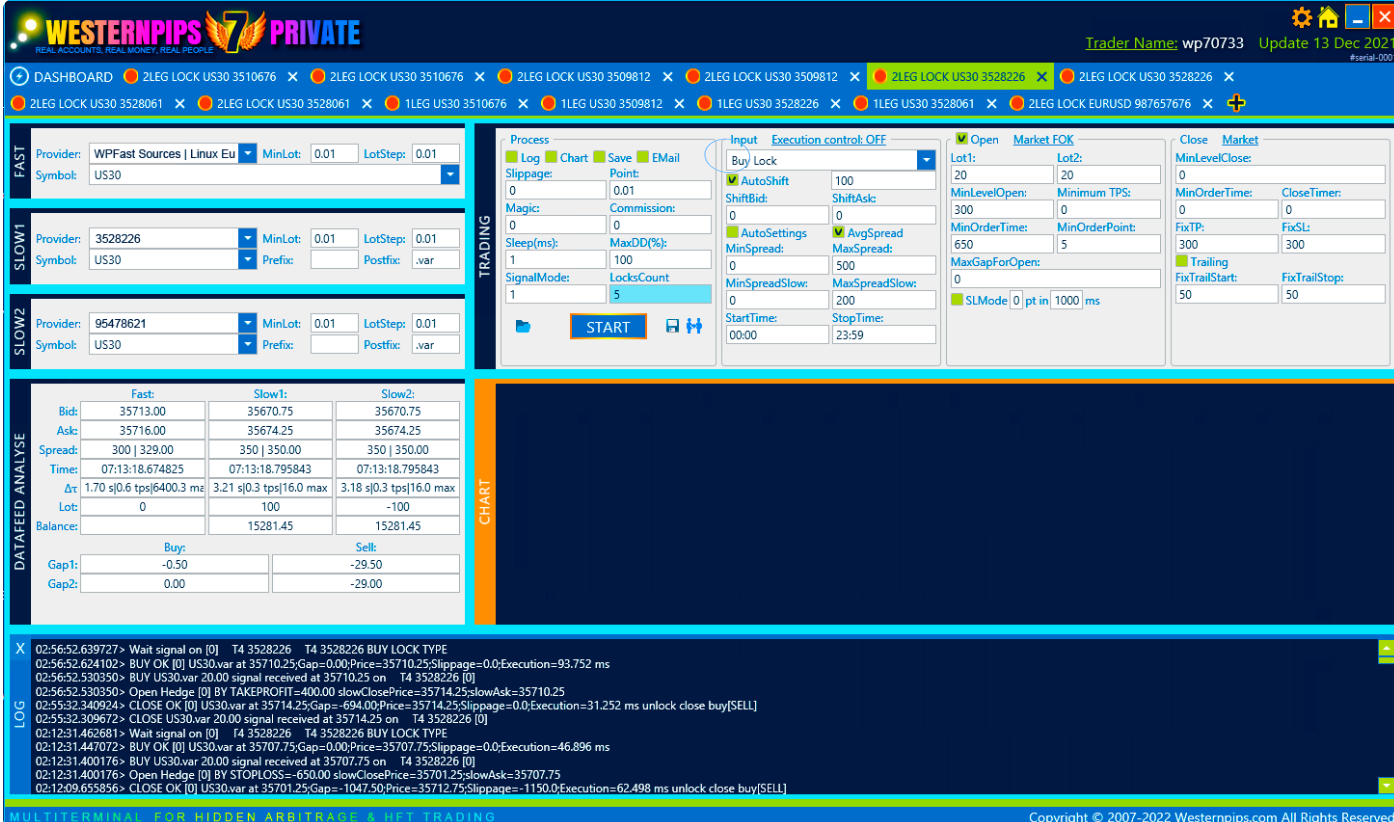Open the Fast Provider dropdown
Viewport: 1394px width, 822px height.
coord(248,153)
